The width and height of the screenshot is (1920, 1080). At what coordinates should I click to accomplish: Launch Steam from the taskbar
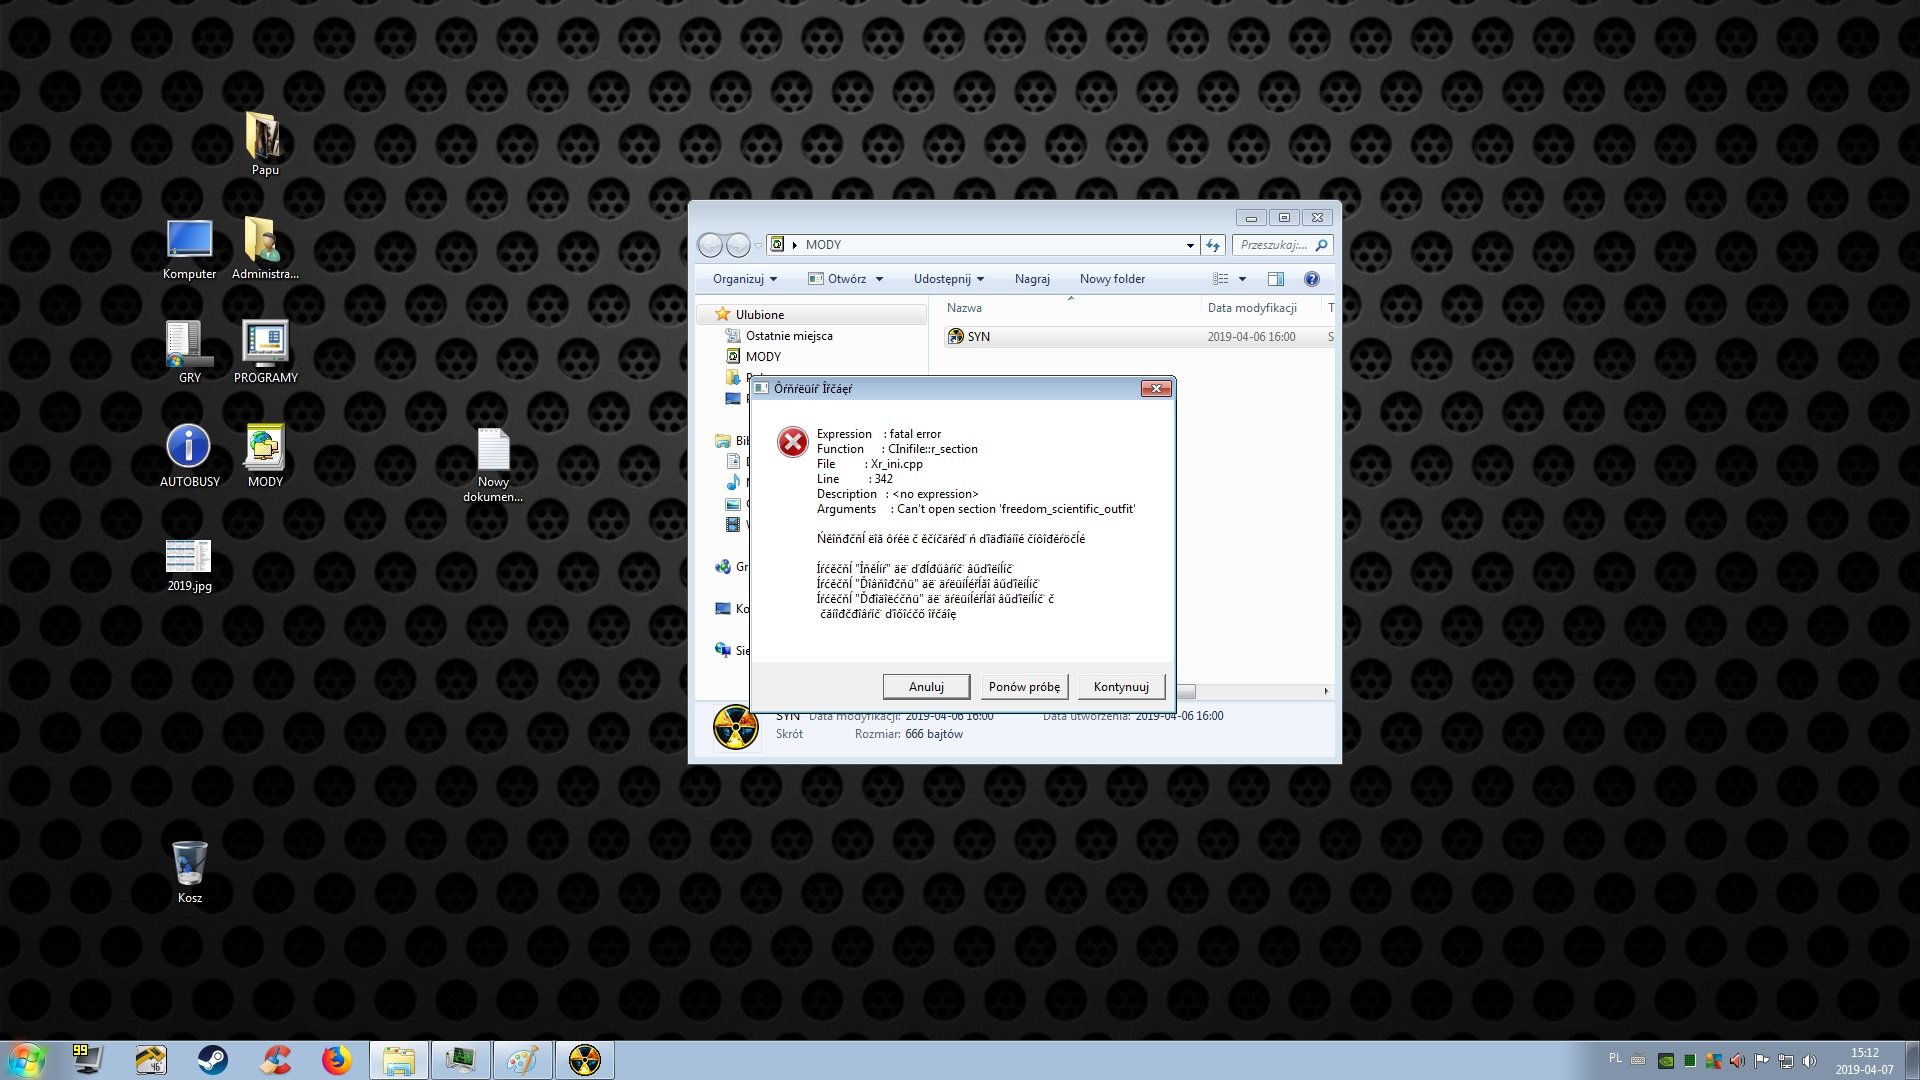pos(212,1060)
